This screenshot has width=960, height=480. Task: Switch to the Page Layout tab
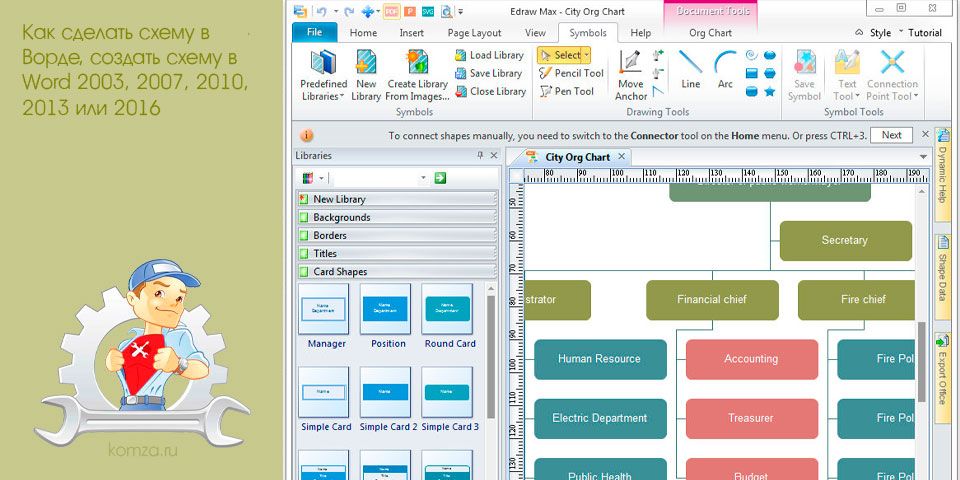coord(474,33)
